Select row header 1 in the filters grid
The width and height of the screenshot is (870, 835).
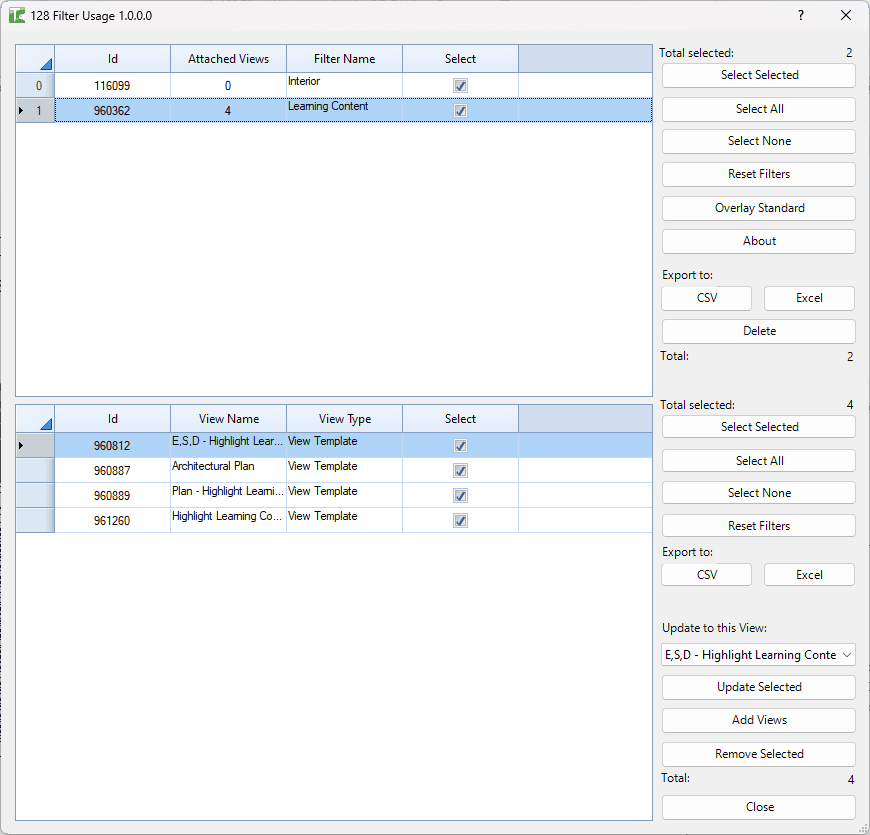click(x=35, y=110)
